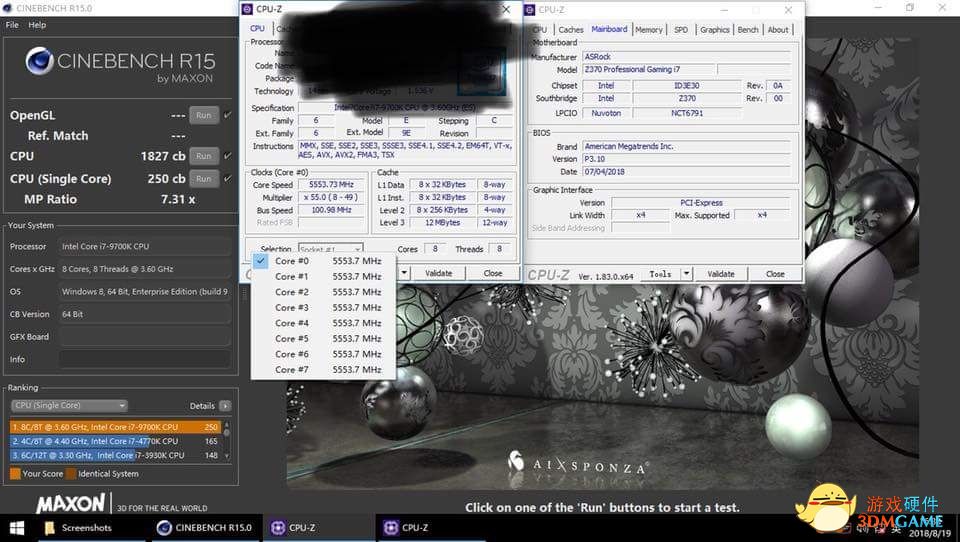Run the OpenGL benchmark test
The width and height of the screenshot is (960, 542).
click(x=204, y=115)
